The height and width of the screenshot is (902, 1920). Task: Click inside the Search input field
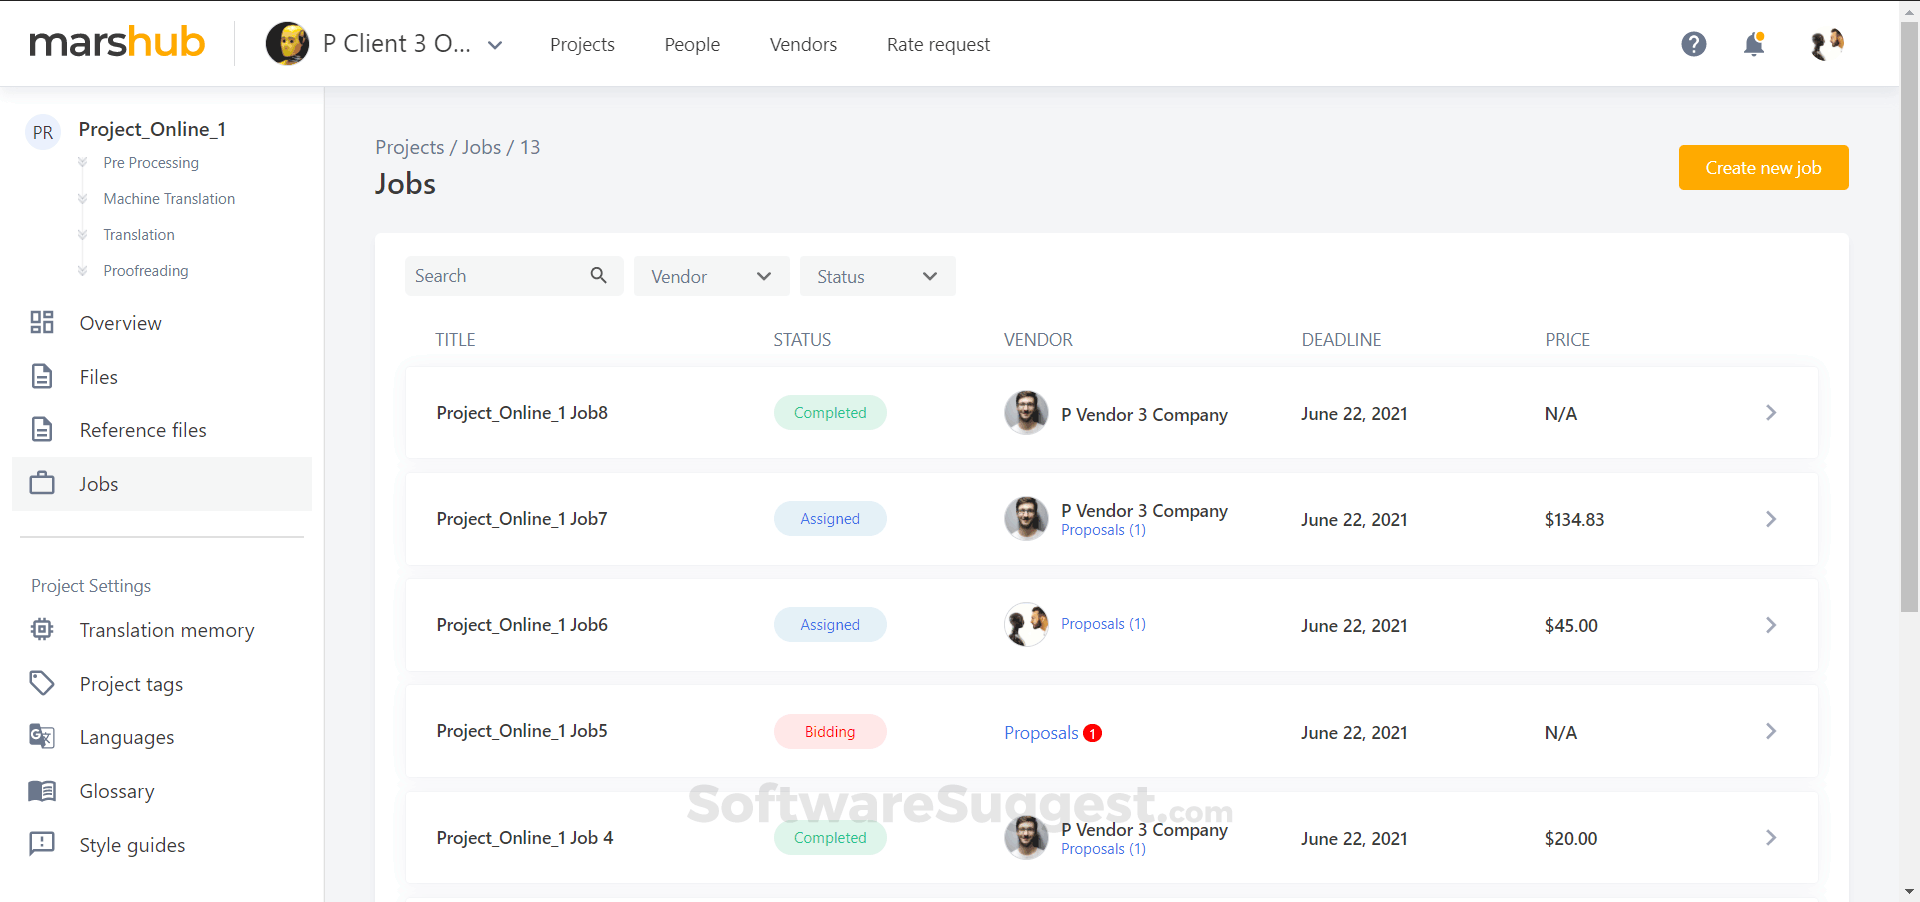tap(490, 276)
